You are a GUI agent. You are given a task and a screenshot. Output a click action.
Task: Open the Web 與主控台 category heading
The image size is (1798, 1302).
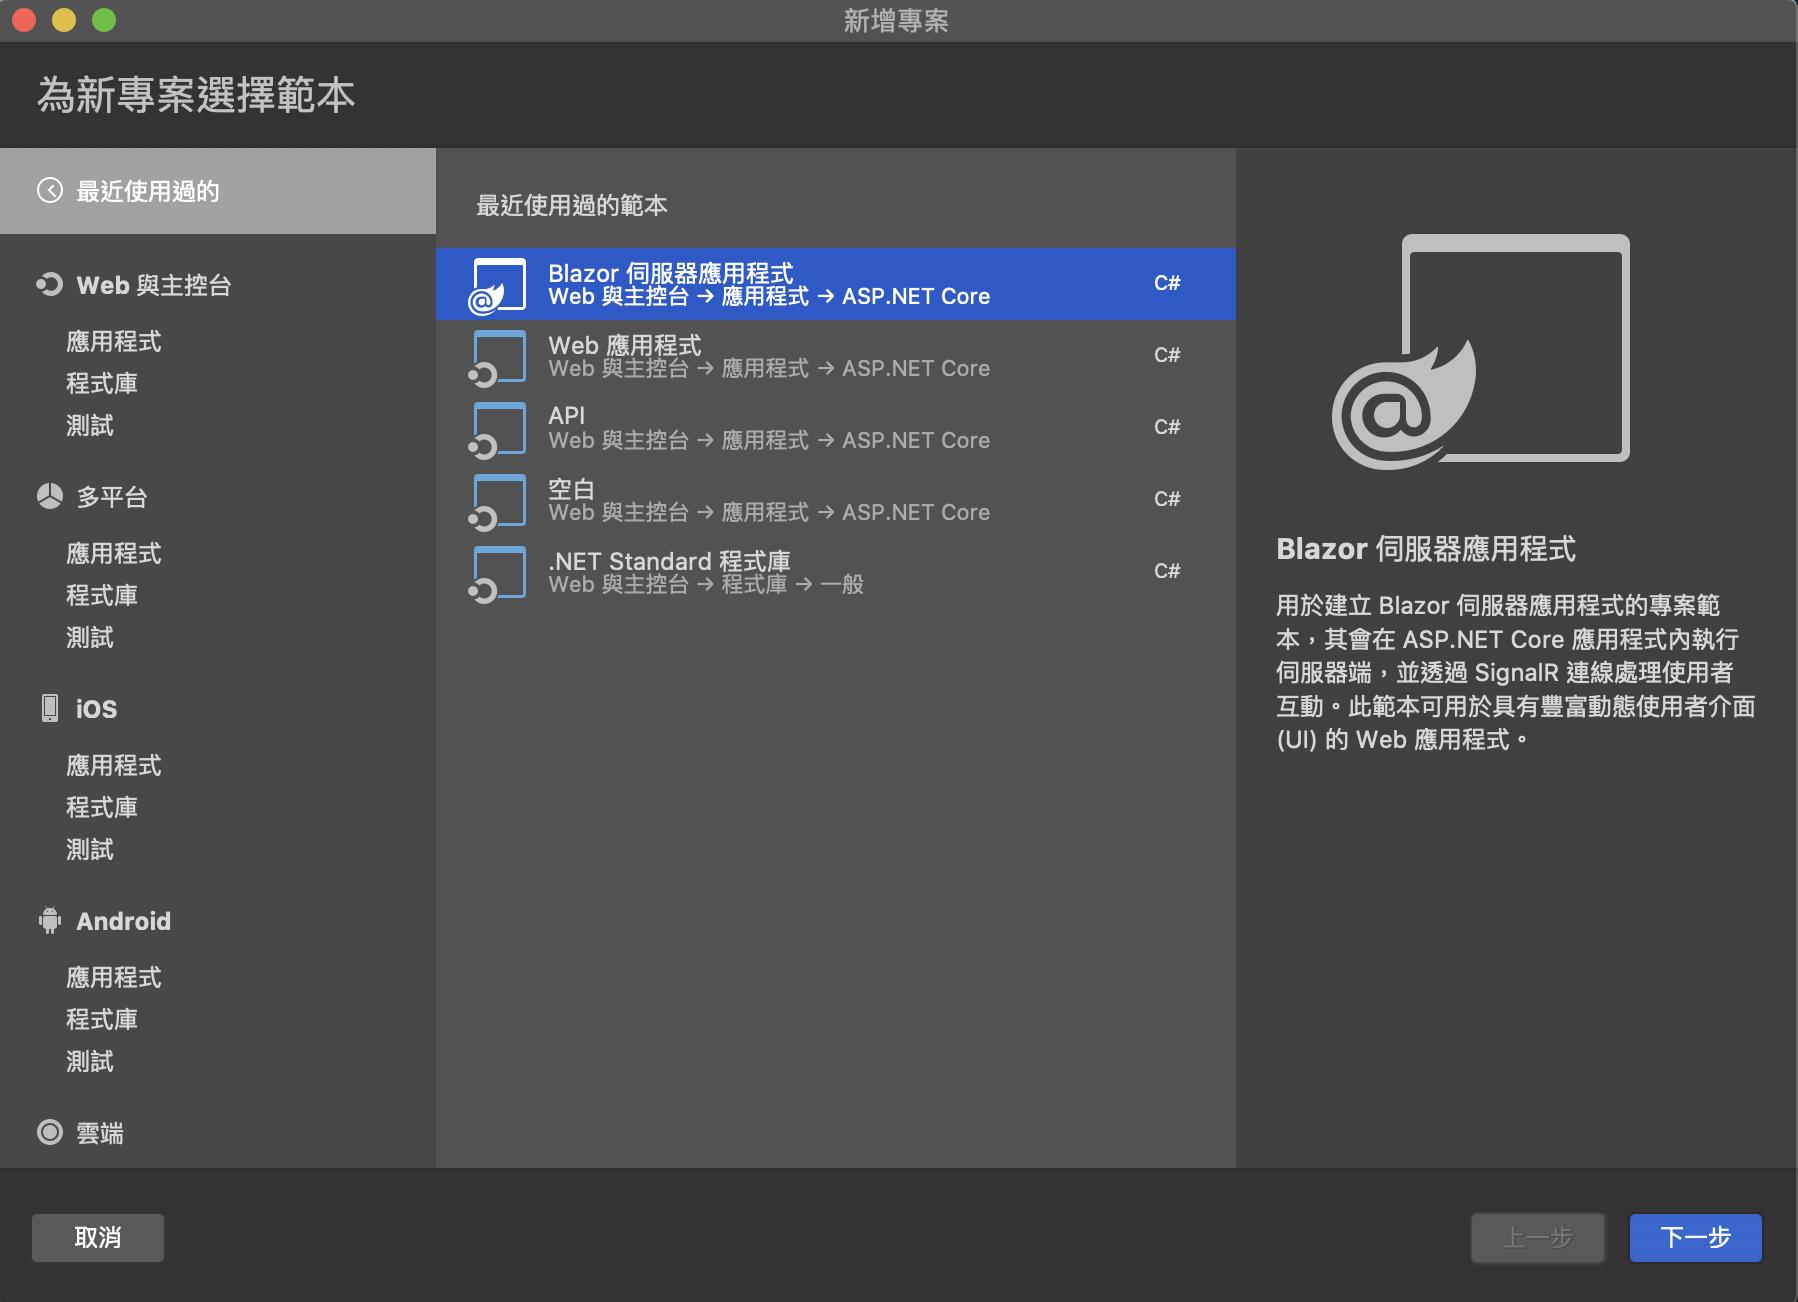coord(153,286)
